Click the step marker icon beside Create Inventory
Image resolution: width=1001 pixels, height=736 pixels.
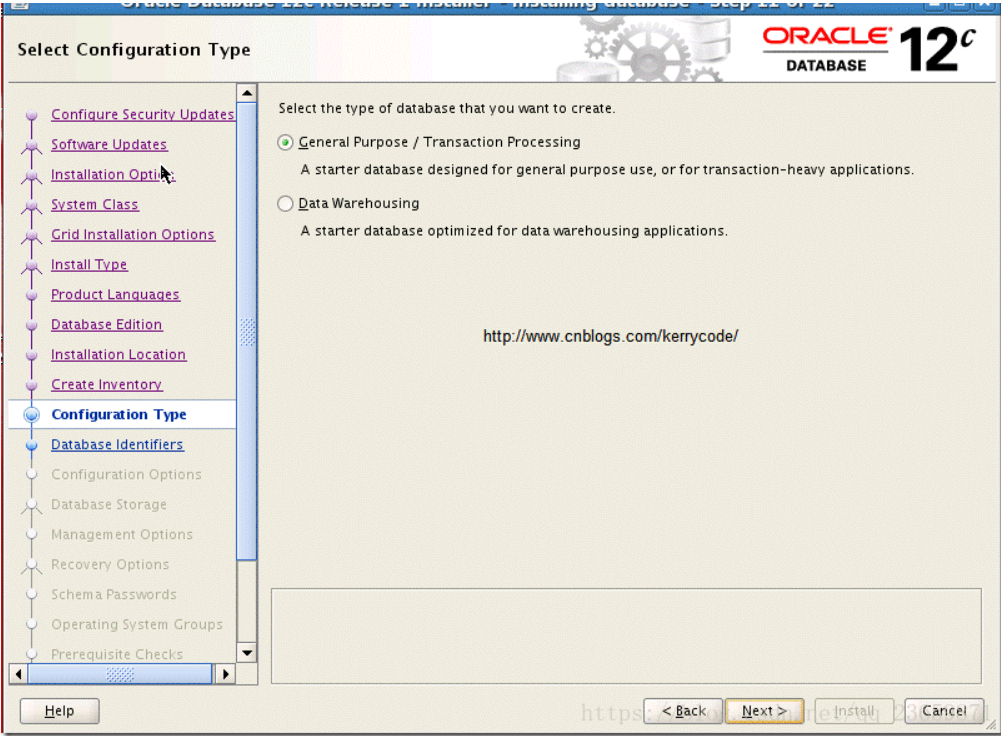tap(31, 385)
